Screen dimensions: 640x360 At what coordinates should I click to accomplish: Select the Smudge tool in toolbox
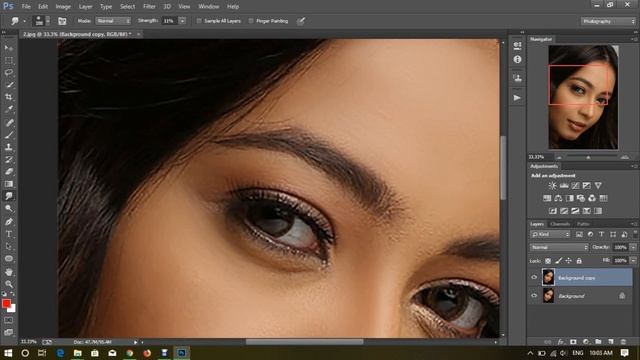tap(9, 196)
